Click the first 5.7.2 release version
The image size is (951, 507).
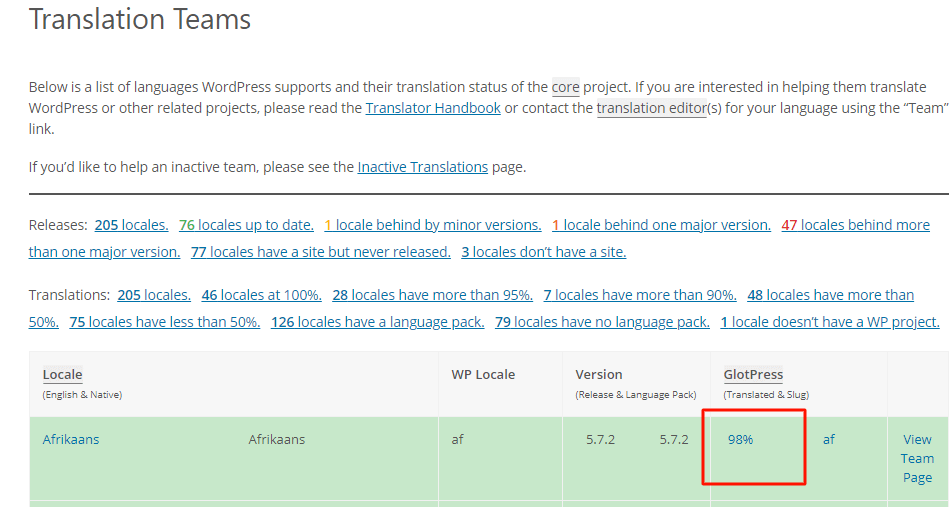tap(600, 440)
